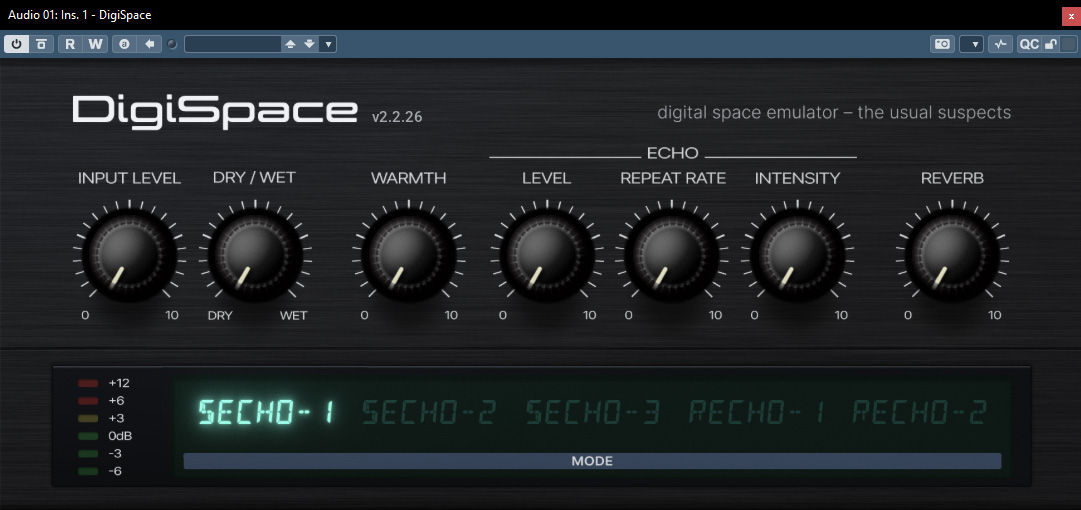Open the preset management dropdown
The height and width of the screenshot is (510, 1081).
coord(328,44)
